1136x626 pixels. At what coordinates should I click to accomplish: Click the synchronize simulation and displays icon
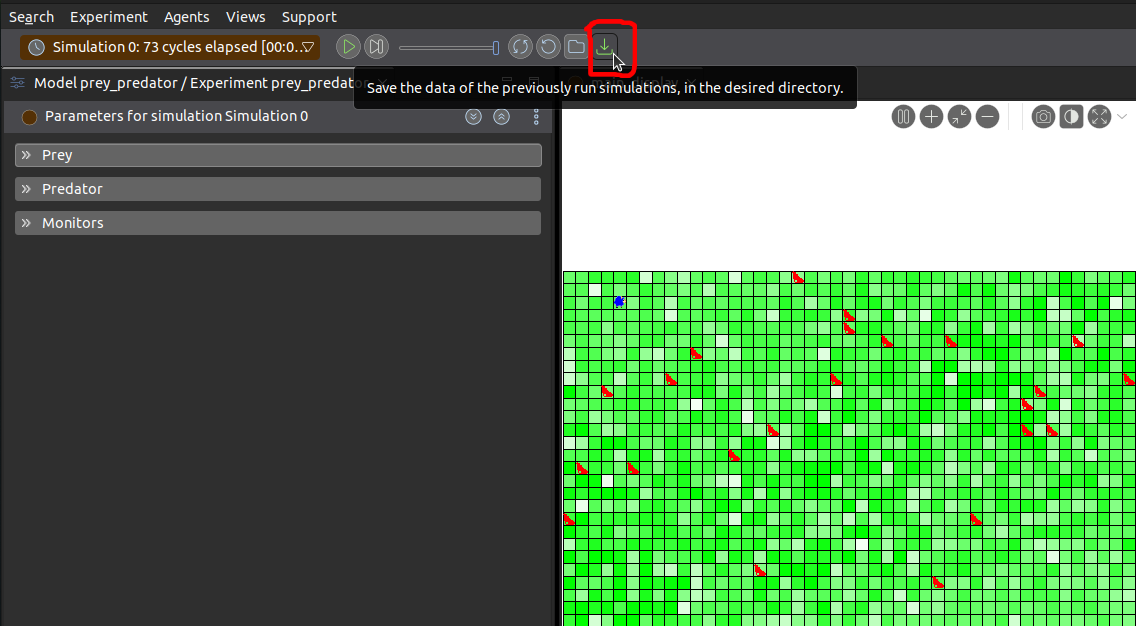[520, 47]
